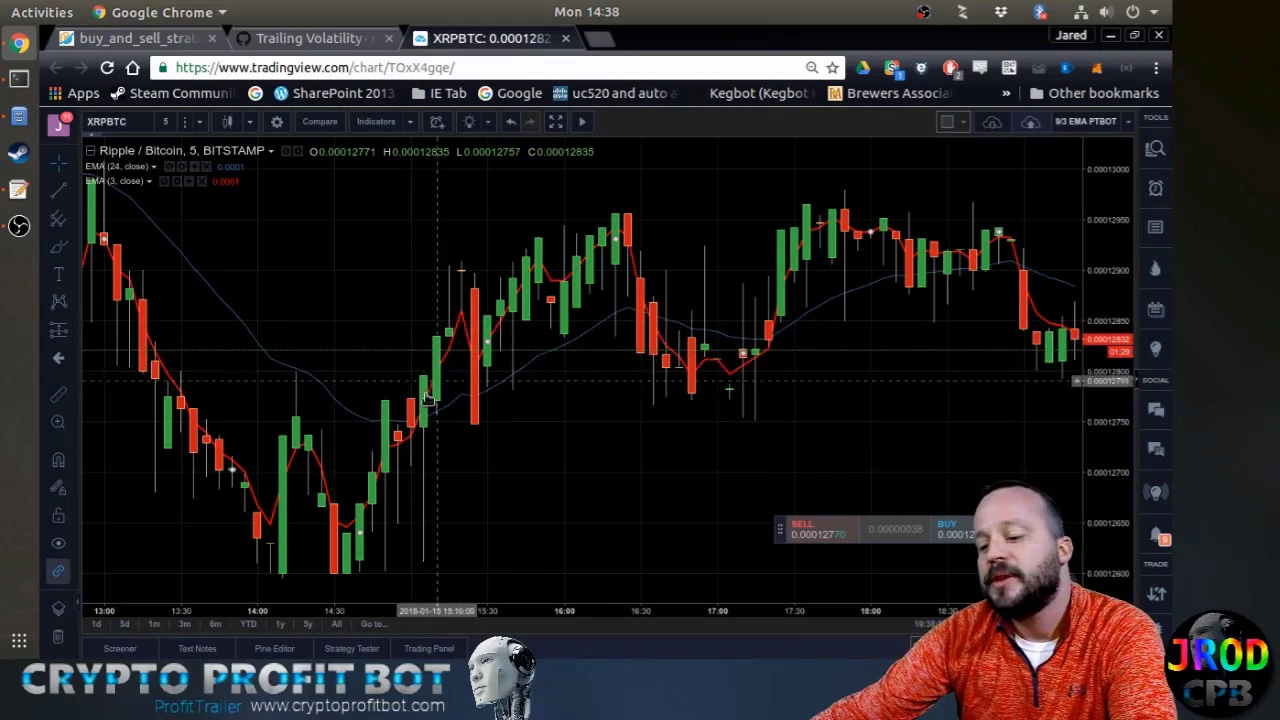Select the trend line drawing tool

click(58, 190)
